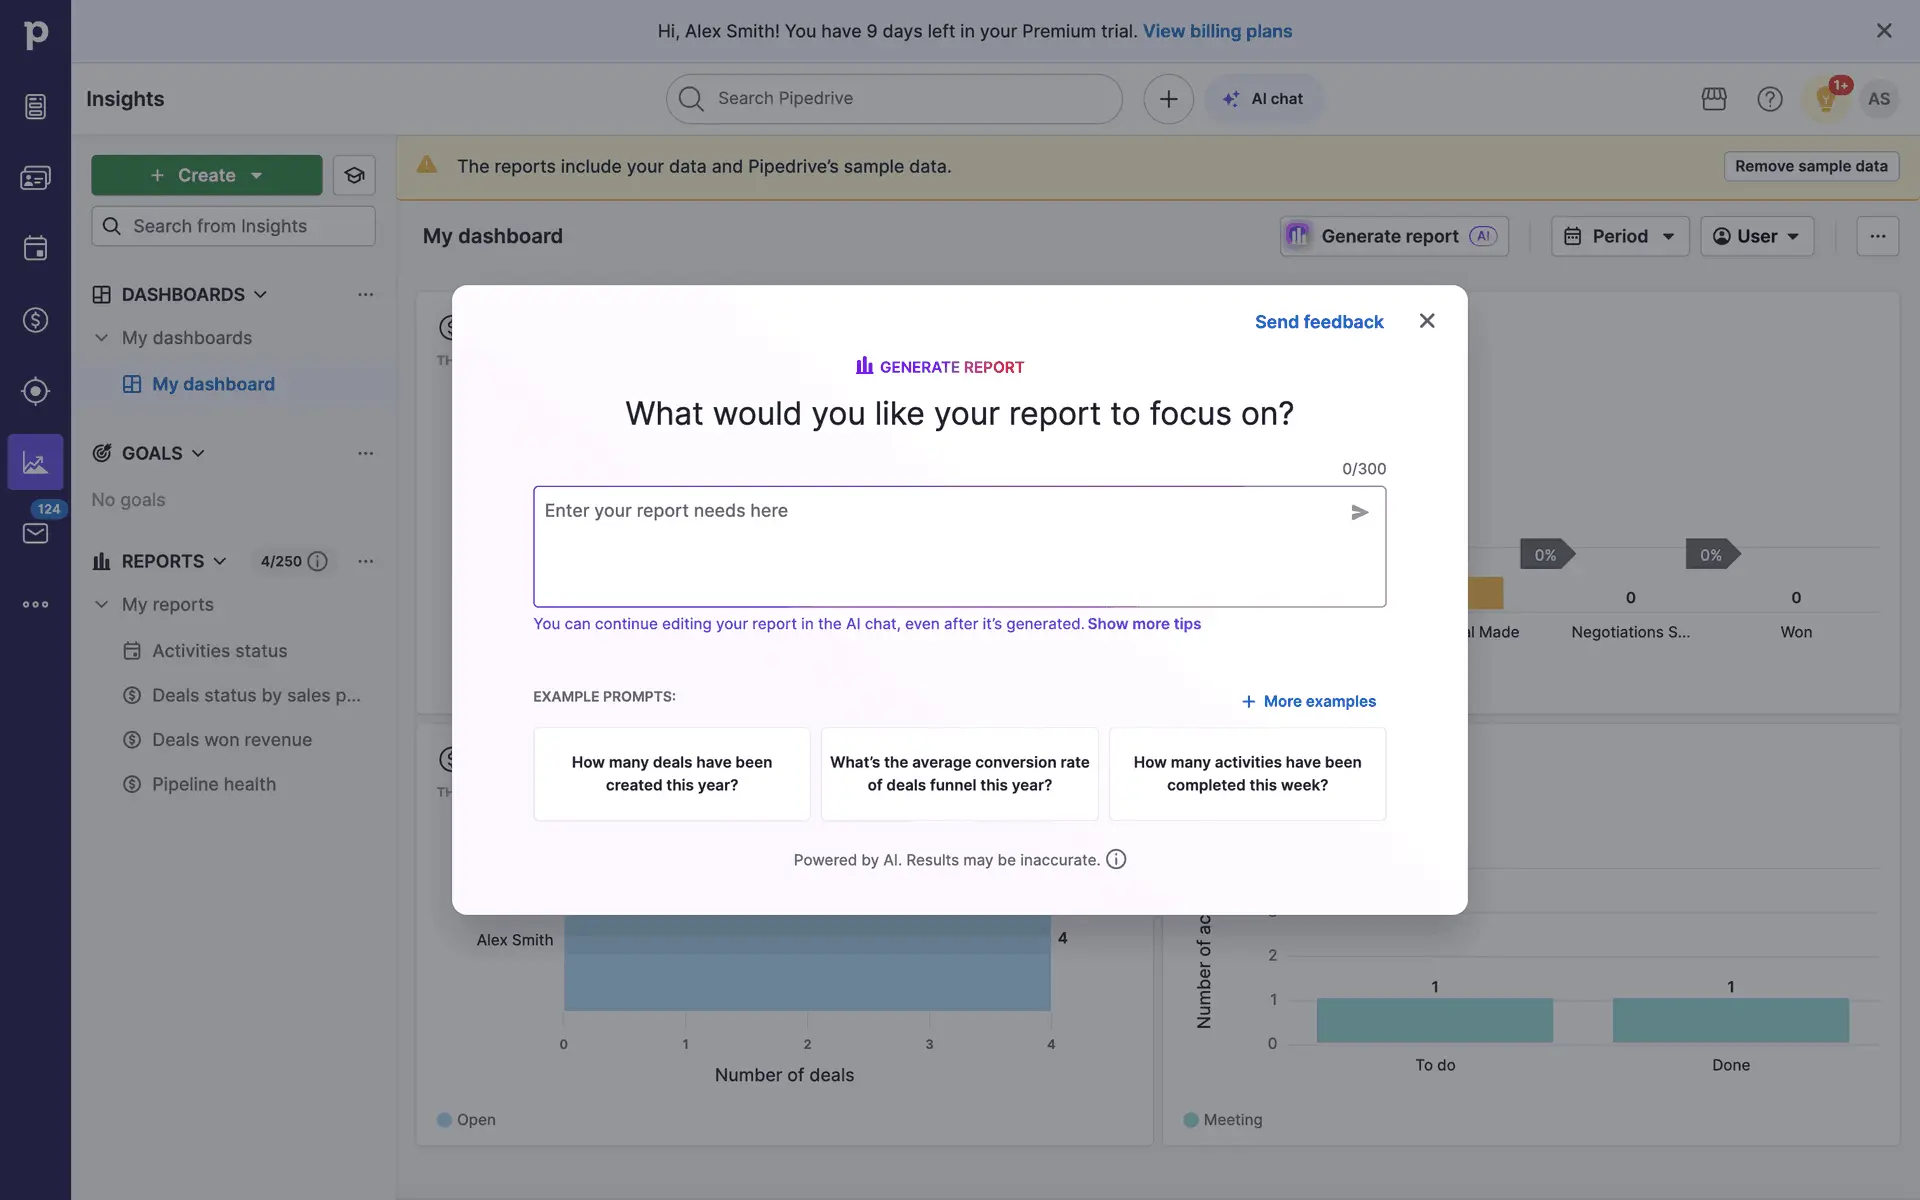The image size is (1920, 1200).
Task: Click the AI info icon beside disclaimer
Action: click(1116, 859)
